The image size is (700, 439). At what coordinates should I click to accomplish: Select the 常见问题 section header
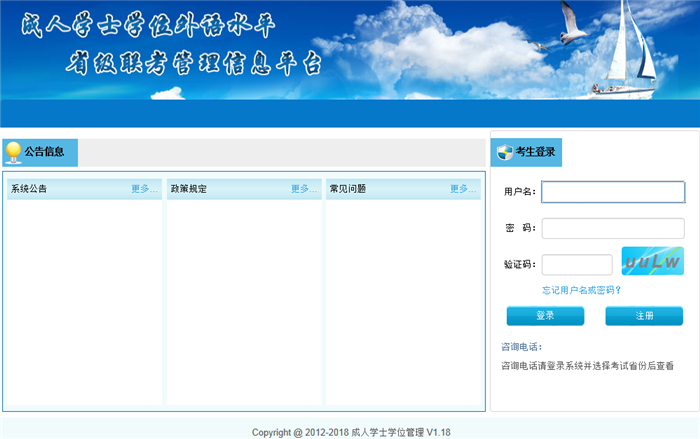348,189
